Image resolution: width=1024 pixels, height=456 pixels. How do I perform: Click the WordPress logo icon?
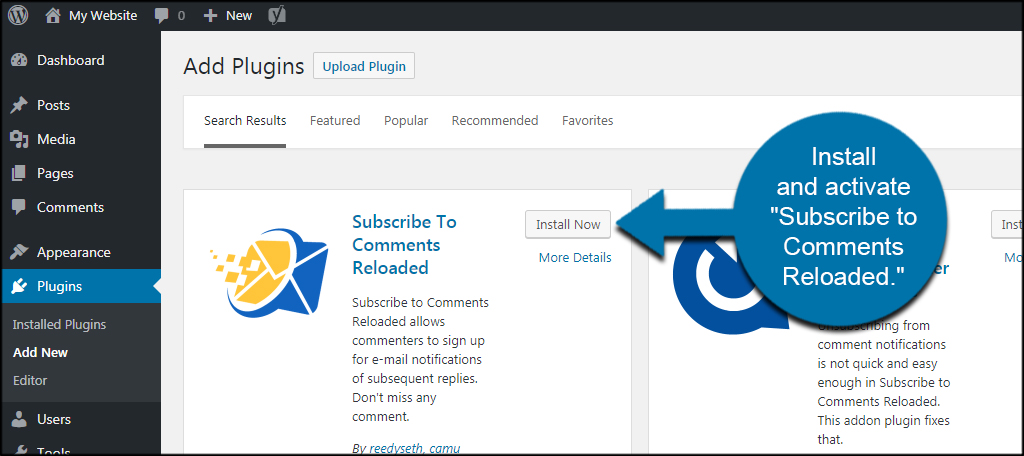pyautogui.click(x=18, y=16)
